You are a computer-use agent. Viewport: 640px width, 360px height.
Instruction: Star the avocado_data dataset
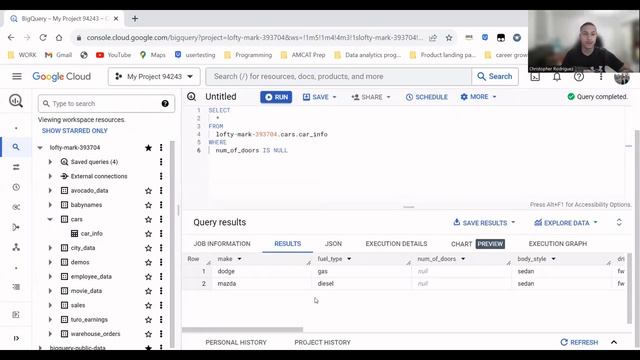point(148,191)
